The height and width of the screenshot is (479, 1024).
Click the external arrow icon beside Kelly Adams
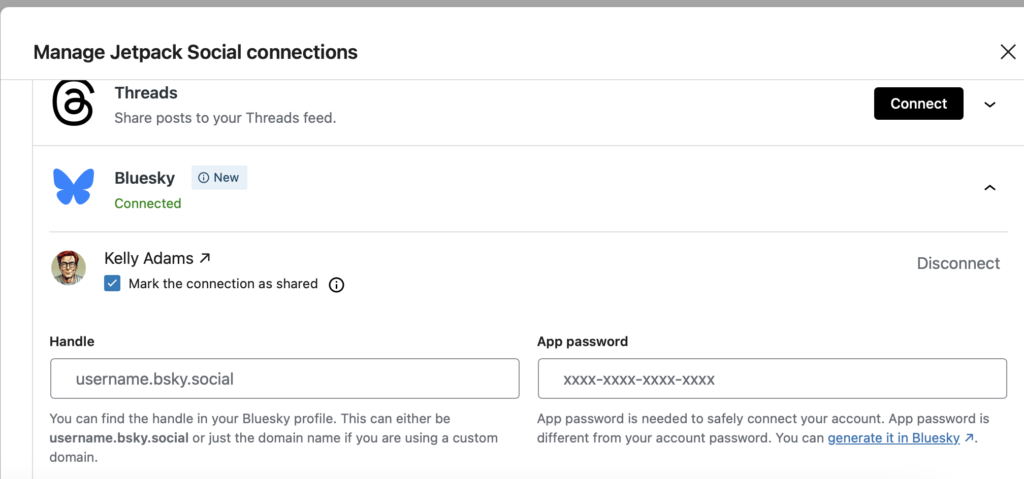tap(205, 258)
